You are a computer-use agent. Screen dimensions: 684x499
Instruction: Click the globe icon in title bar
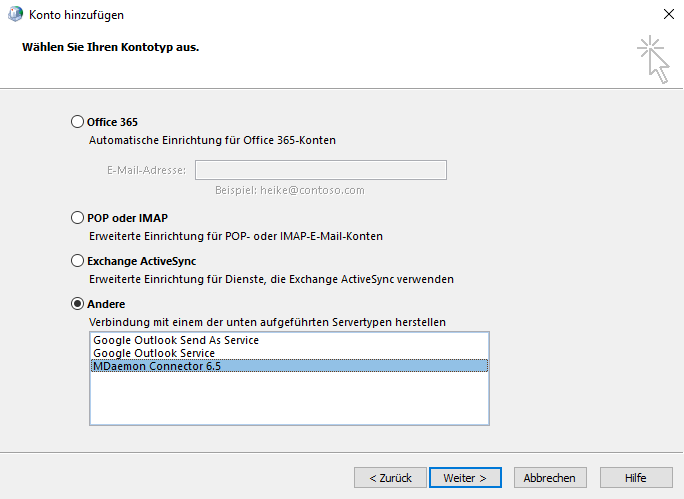click(x=13, y=15)
